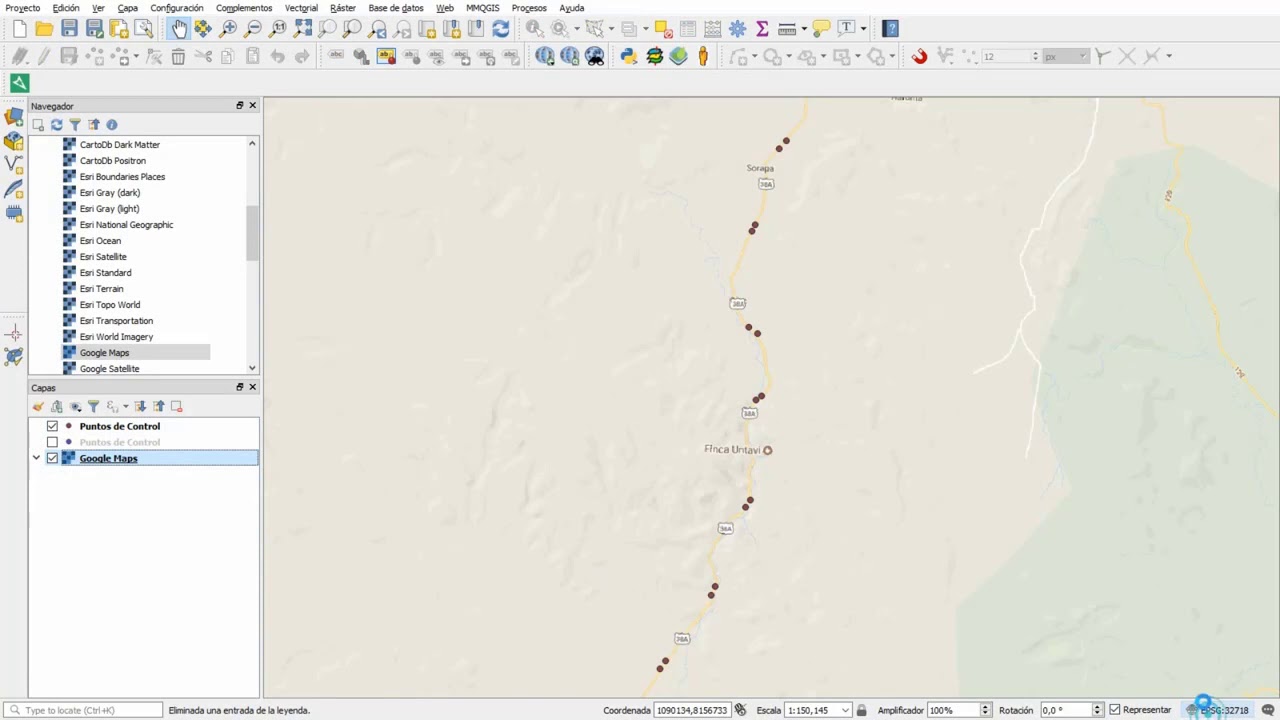Image resolution: width=1280 pixels, height=720 pixels.
Task: Open the text annotation tool dropdown arrow
Action: pos(863,28)
